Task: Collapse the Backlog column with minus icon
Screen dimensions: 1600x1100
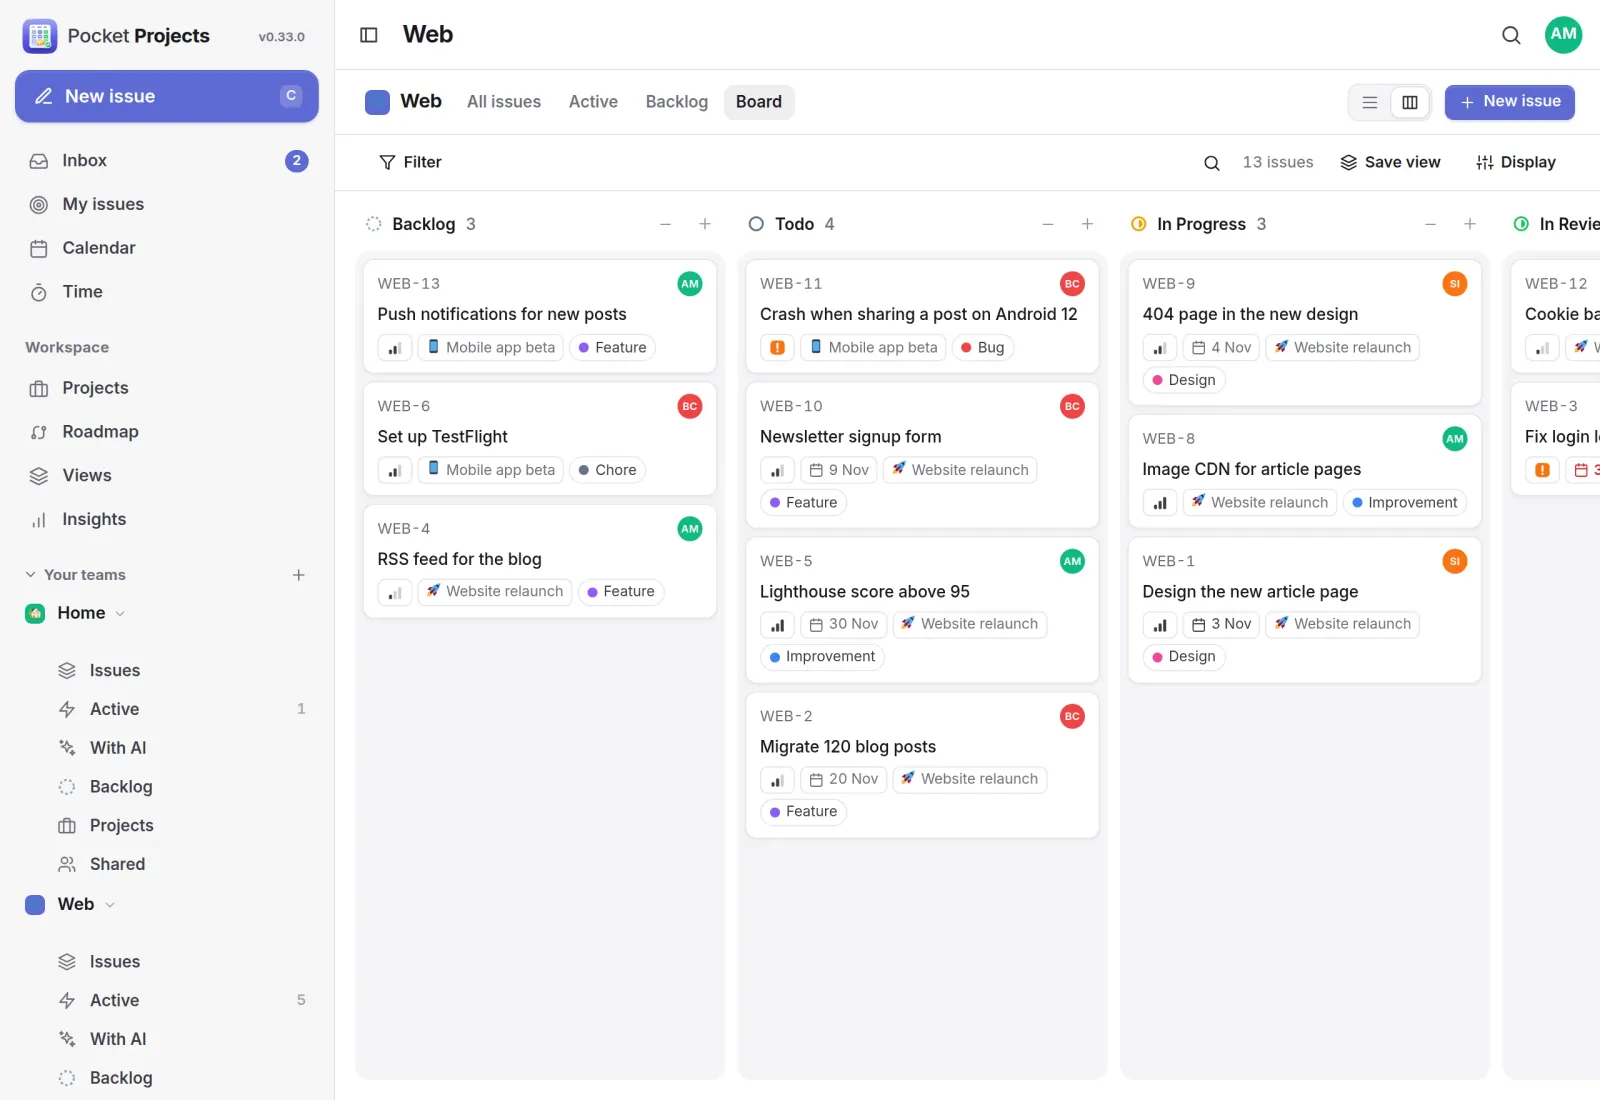Action: [665, 224]
